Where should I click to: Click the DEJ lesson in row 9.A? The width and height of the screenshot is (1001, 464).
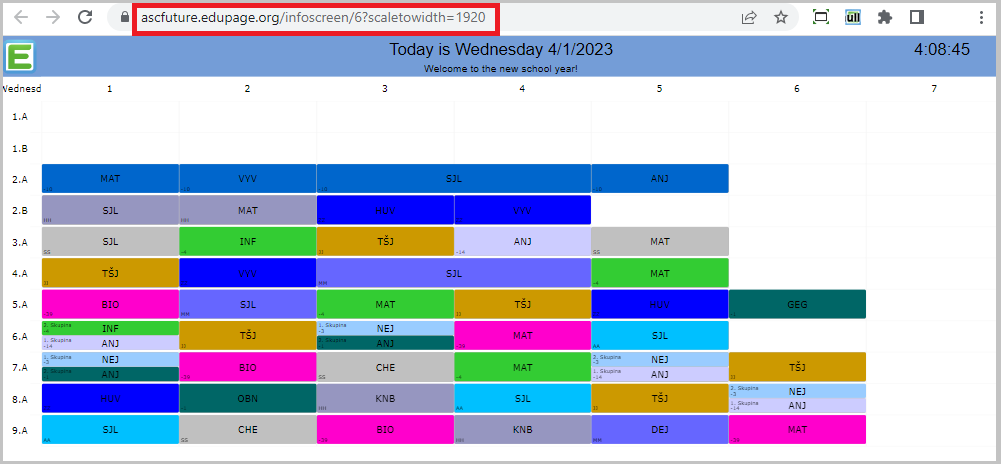[x=659, y=429]
